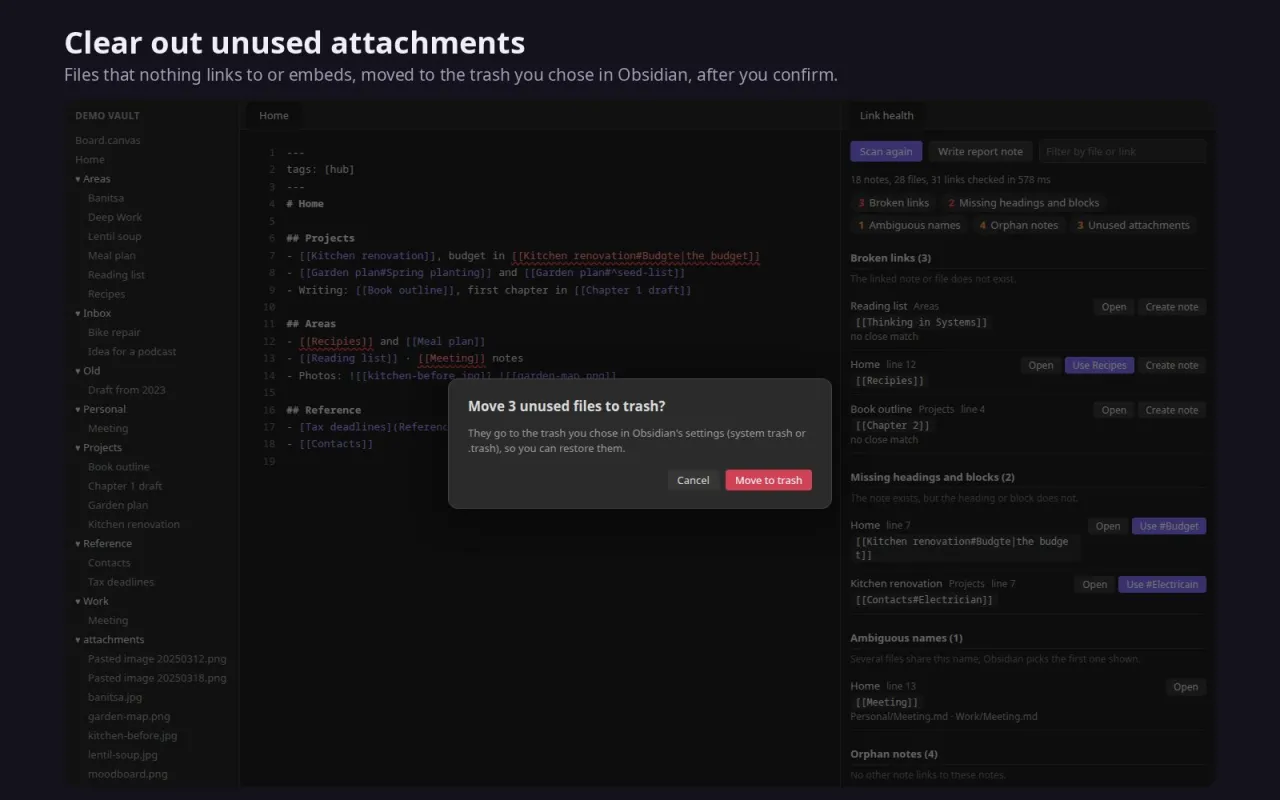
Task: Apply the Use #Budget fix
Action: (1169, 526)
